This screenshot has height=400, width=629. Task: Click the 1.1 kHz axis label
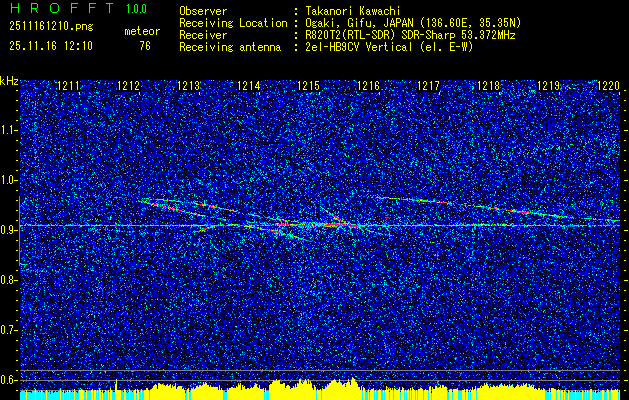pyautogui.click(x=9, y=130)
